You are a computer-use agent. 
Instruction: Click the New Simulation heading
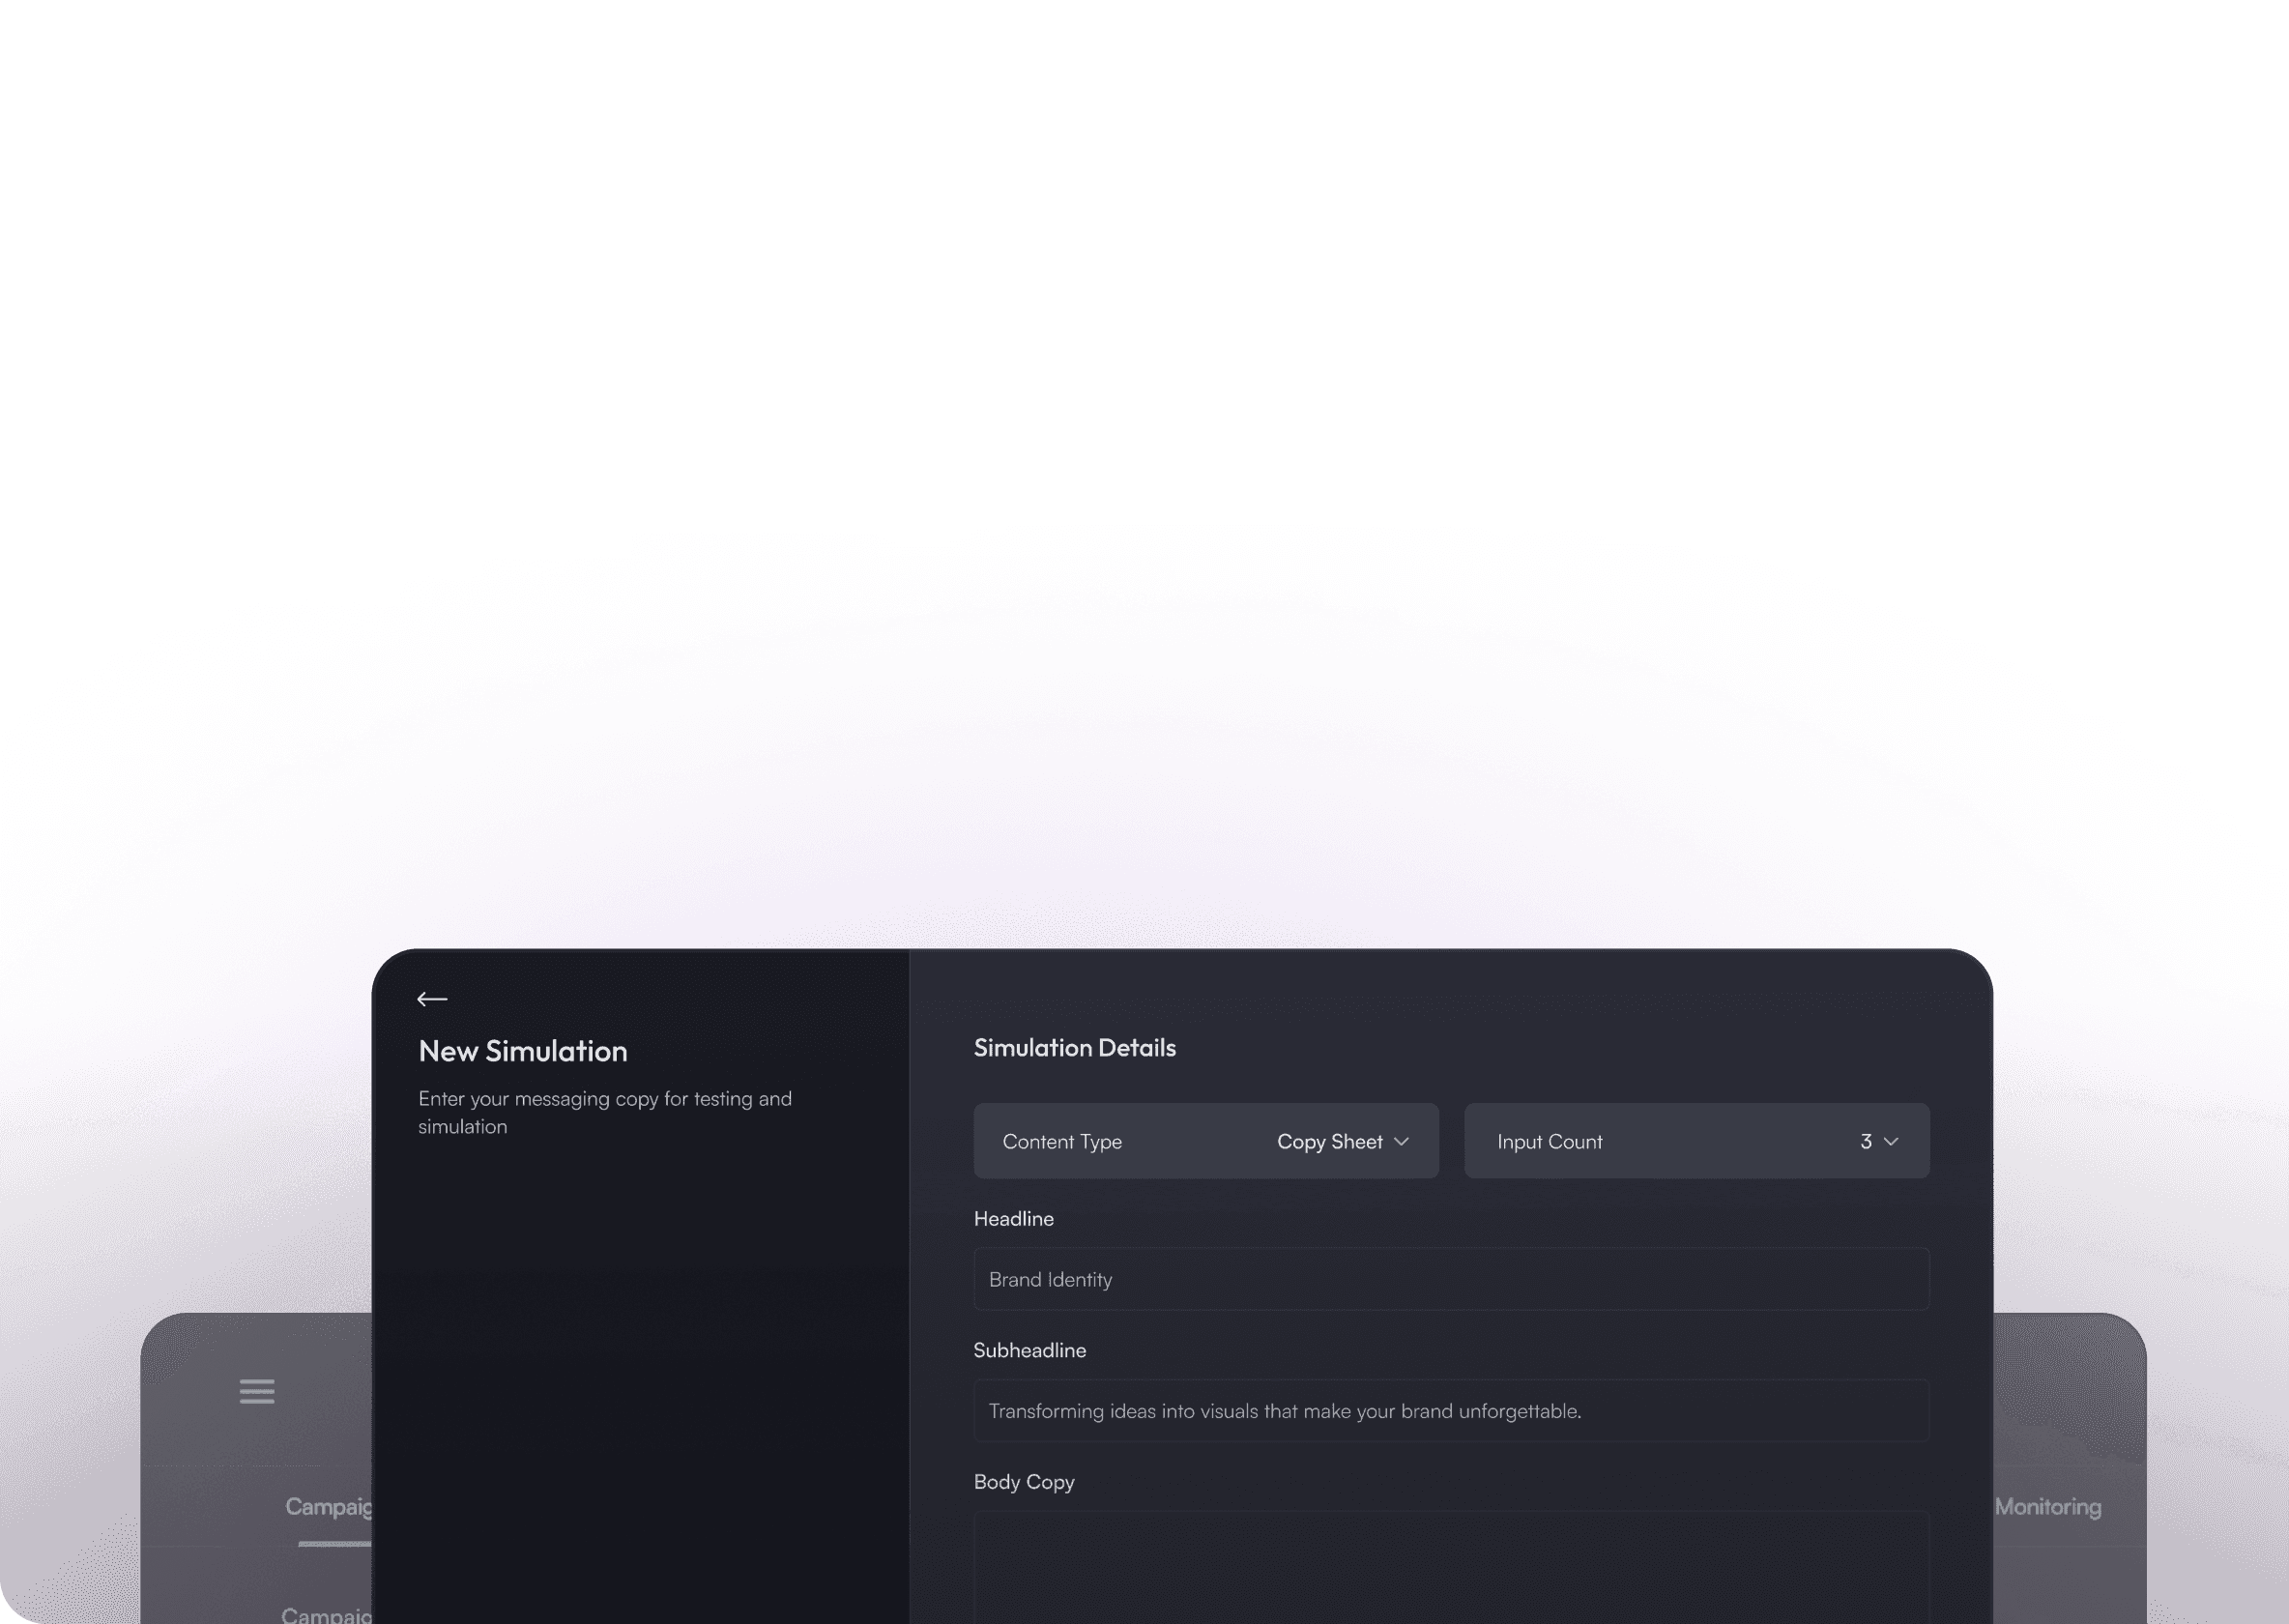tap(522, 1051)
